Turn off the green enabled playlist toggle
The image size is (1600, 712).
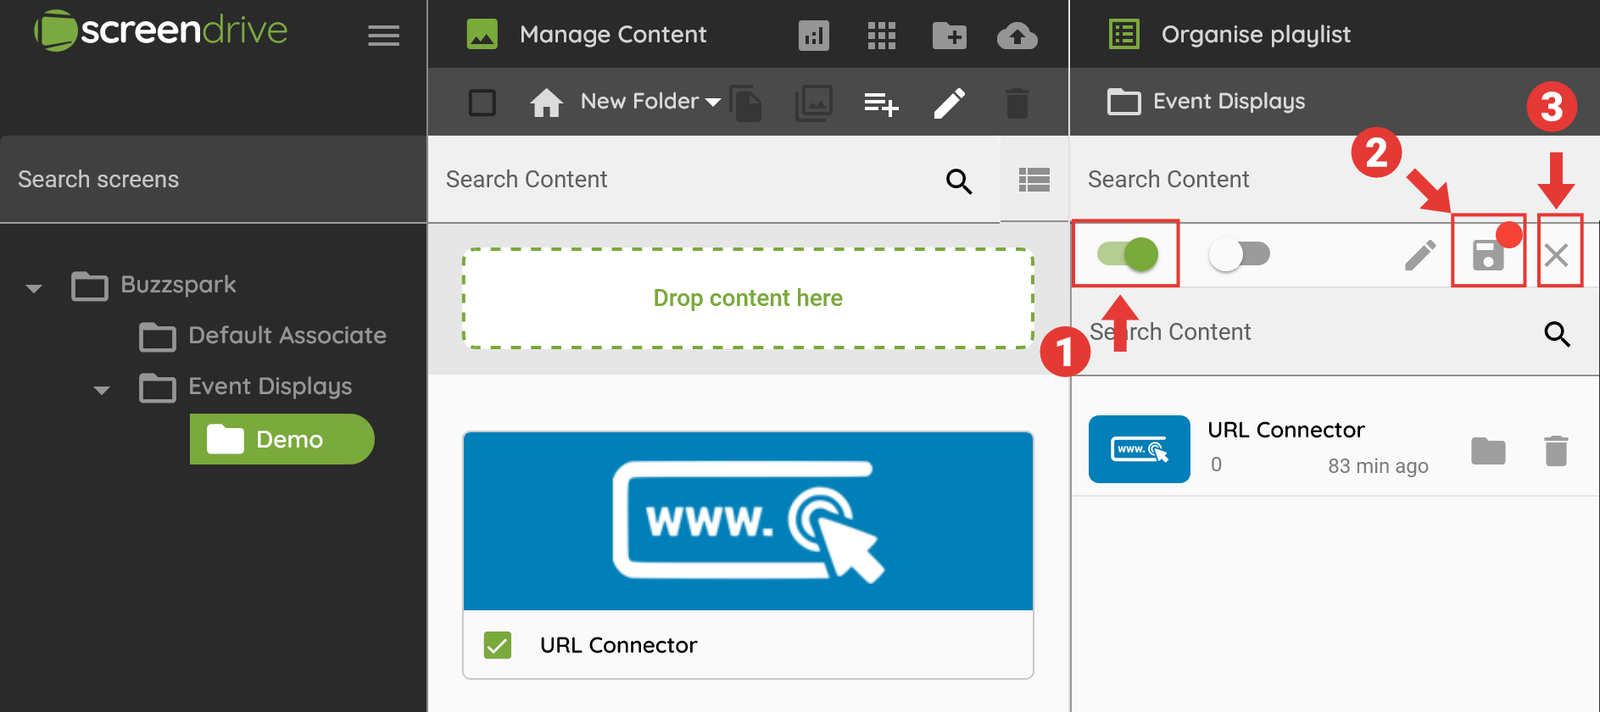tap(1127, 254)
